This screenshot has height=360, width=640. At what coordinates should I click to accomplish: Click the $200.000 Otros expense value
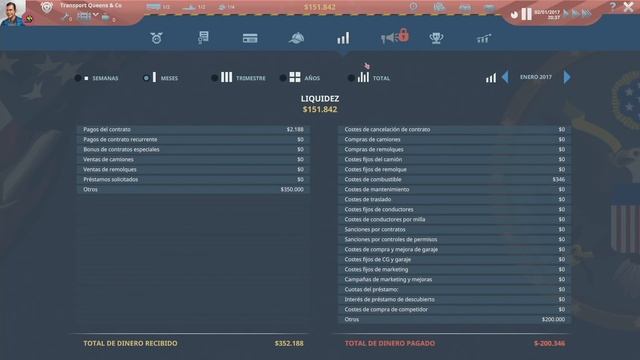[553, 320]
